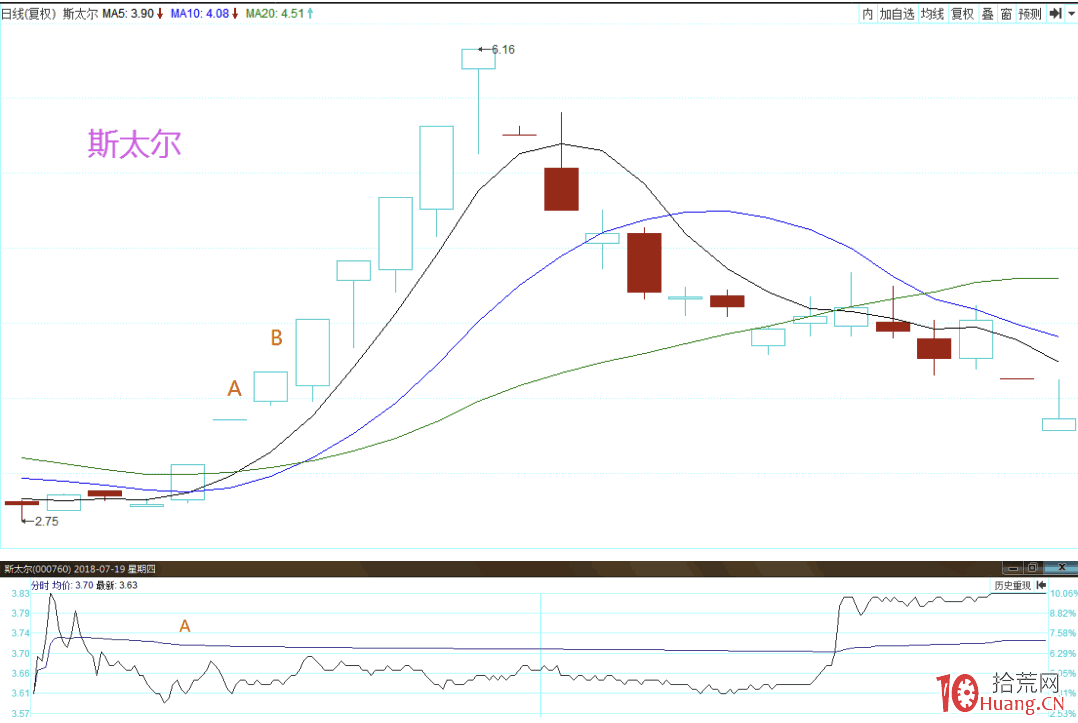Click the 窗 window button
1078x723 pixels.
click(x=1006, y=14)
